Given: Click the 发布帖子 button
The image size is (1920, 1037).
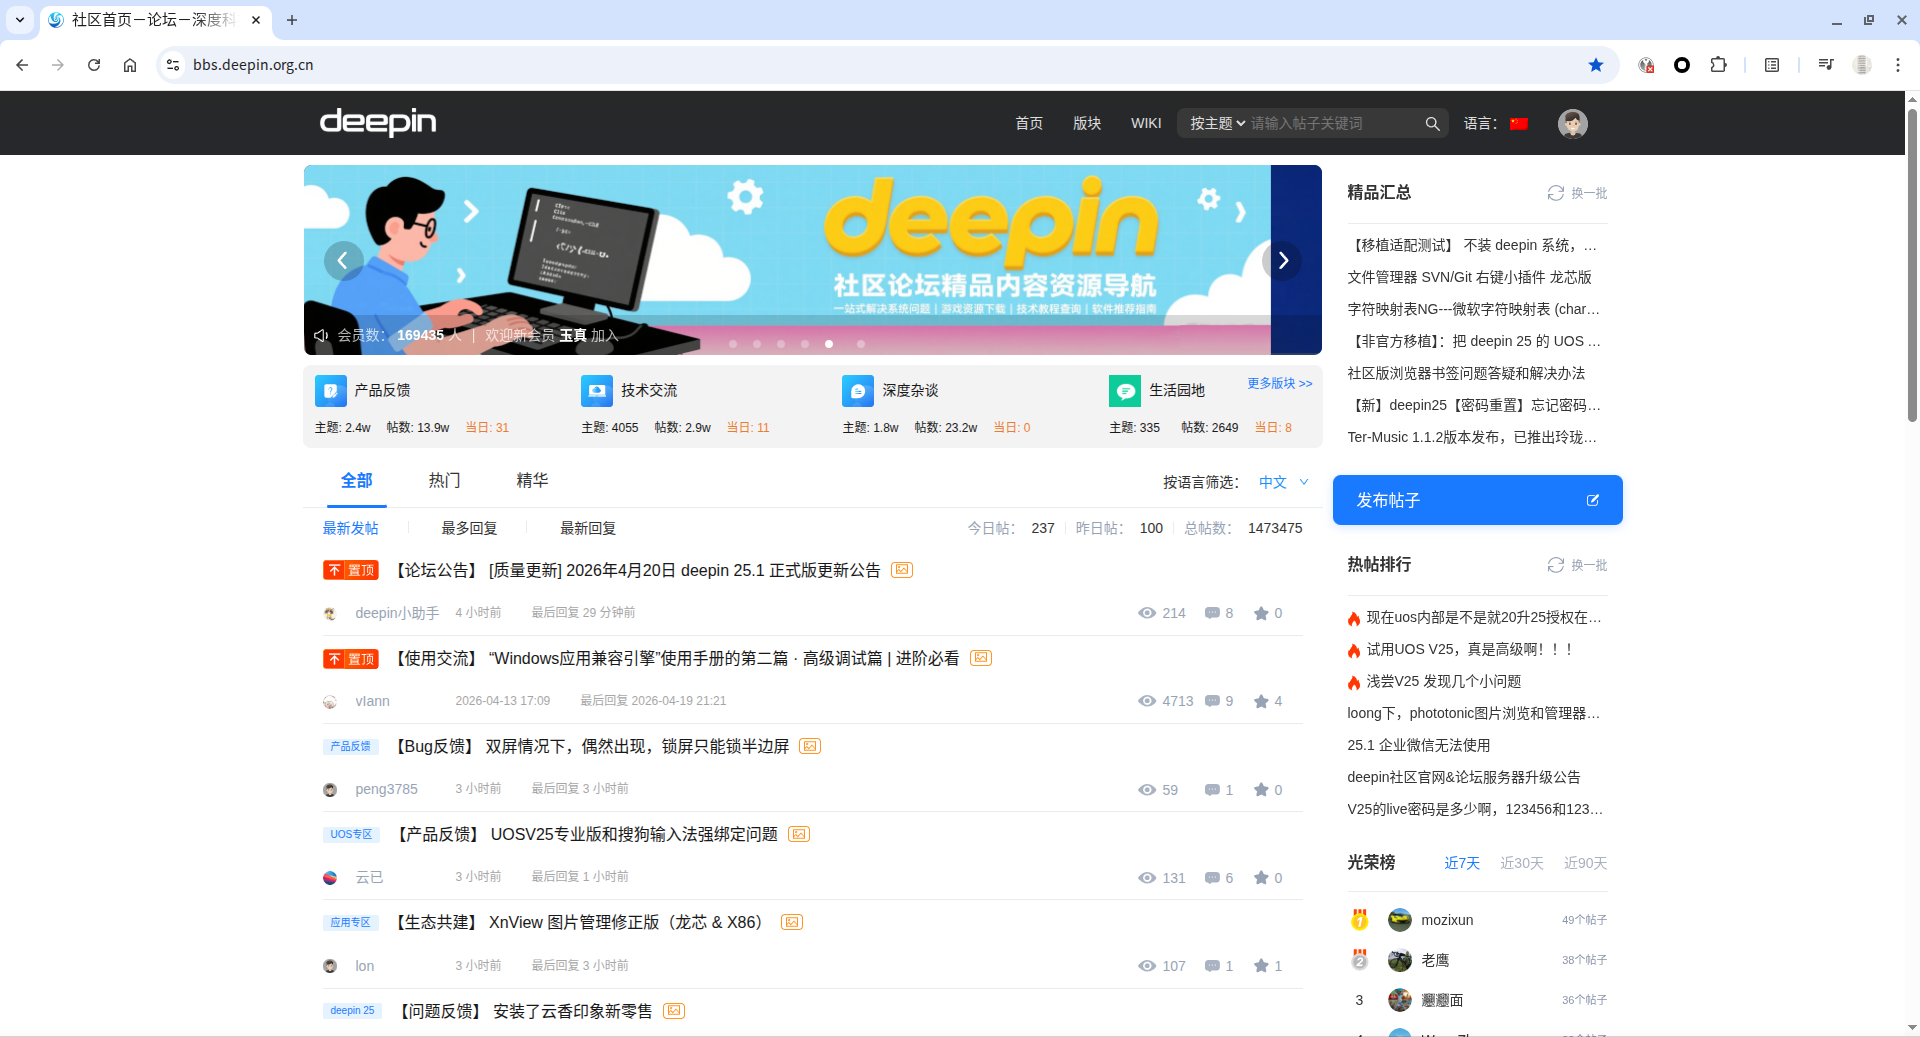Looking at the screenshot, I should 1477,500.
